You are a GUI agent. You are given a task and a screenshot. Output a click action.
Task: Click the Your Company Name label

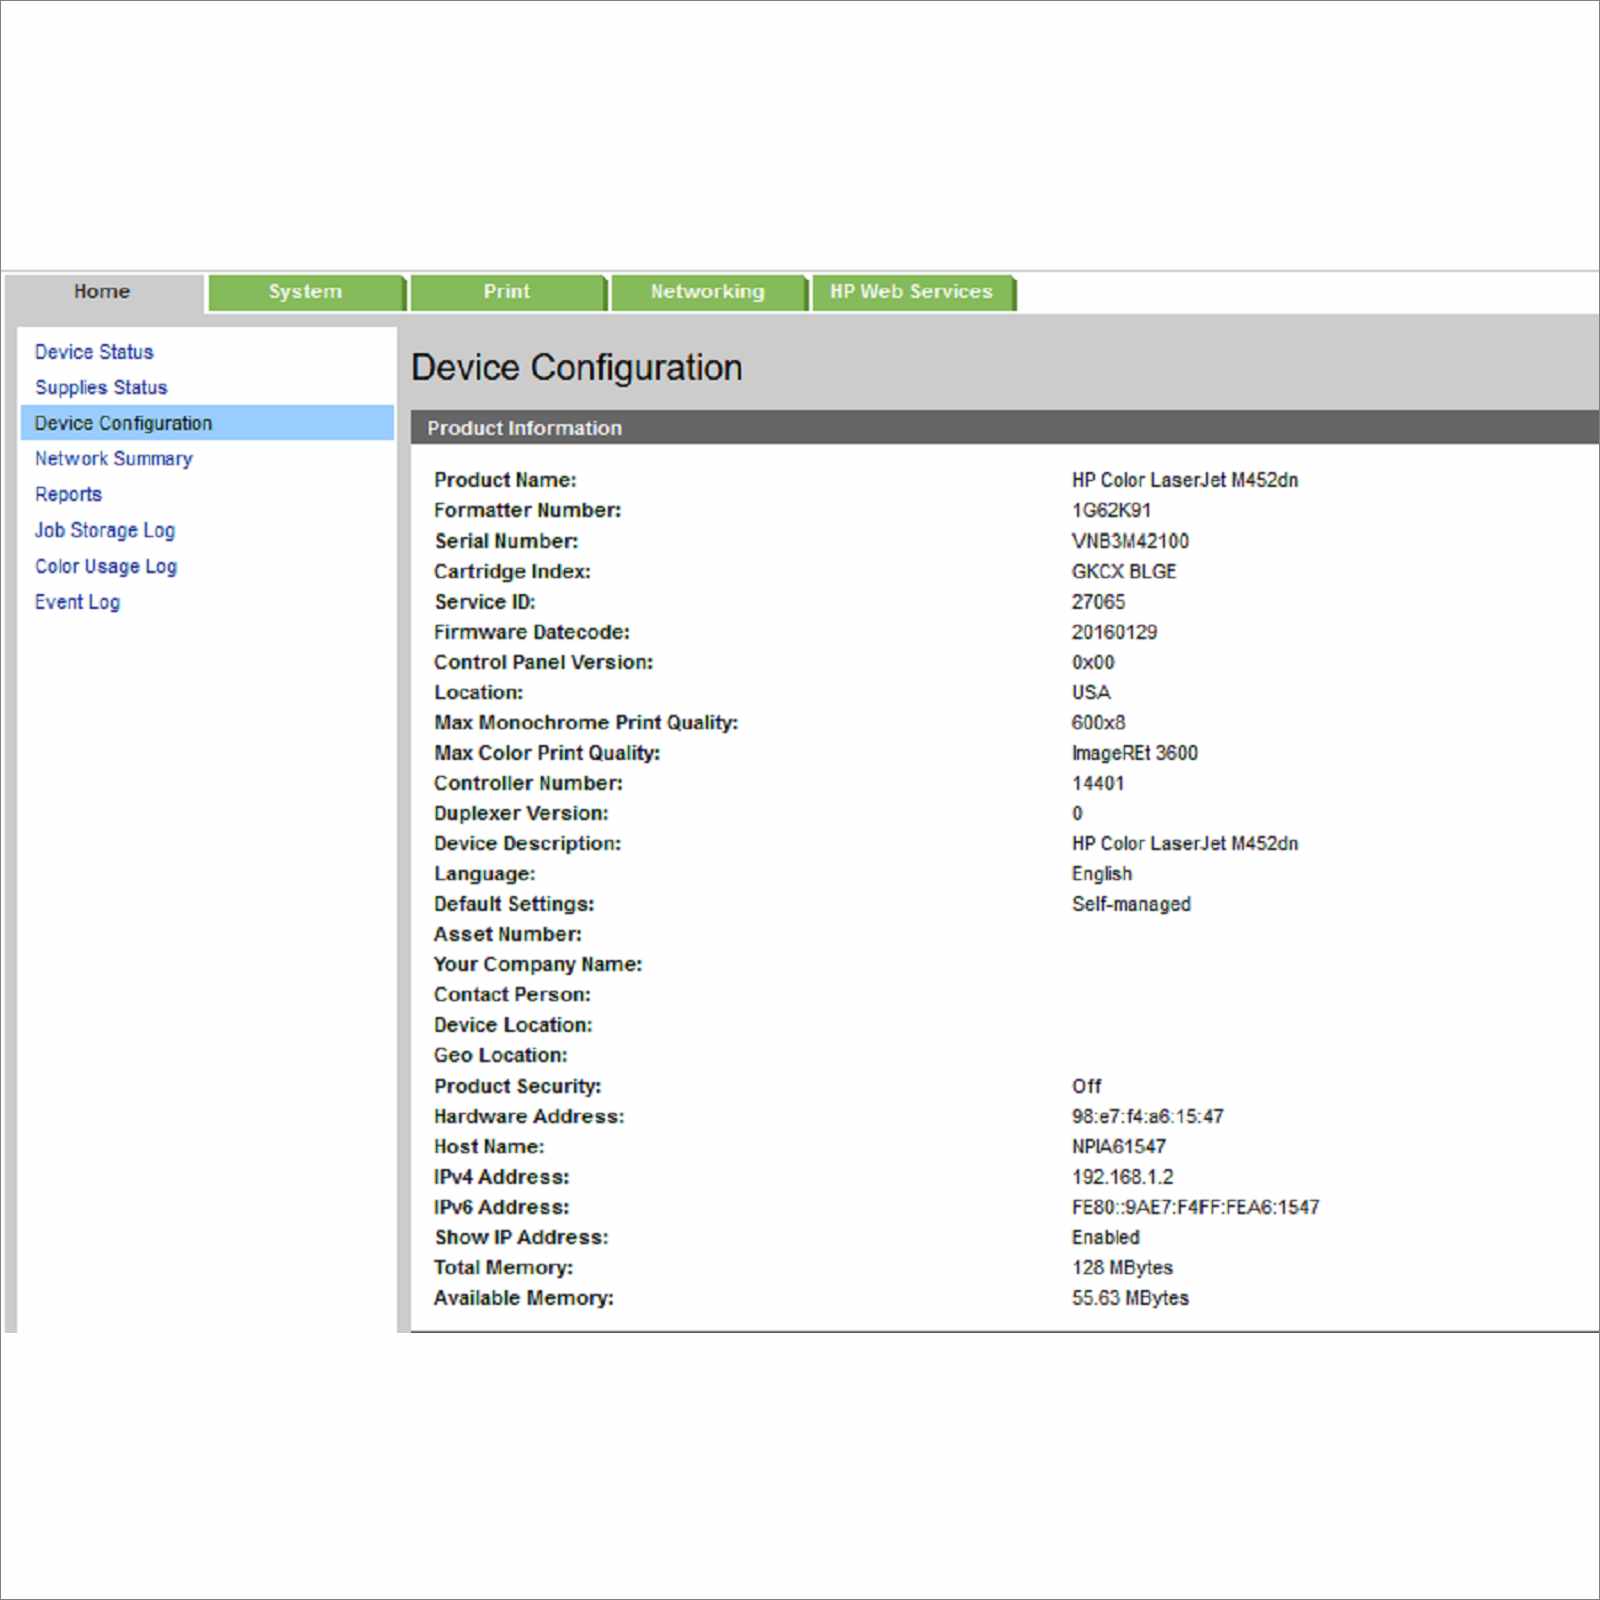pyautogui.click(x=538, y=964)
